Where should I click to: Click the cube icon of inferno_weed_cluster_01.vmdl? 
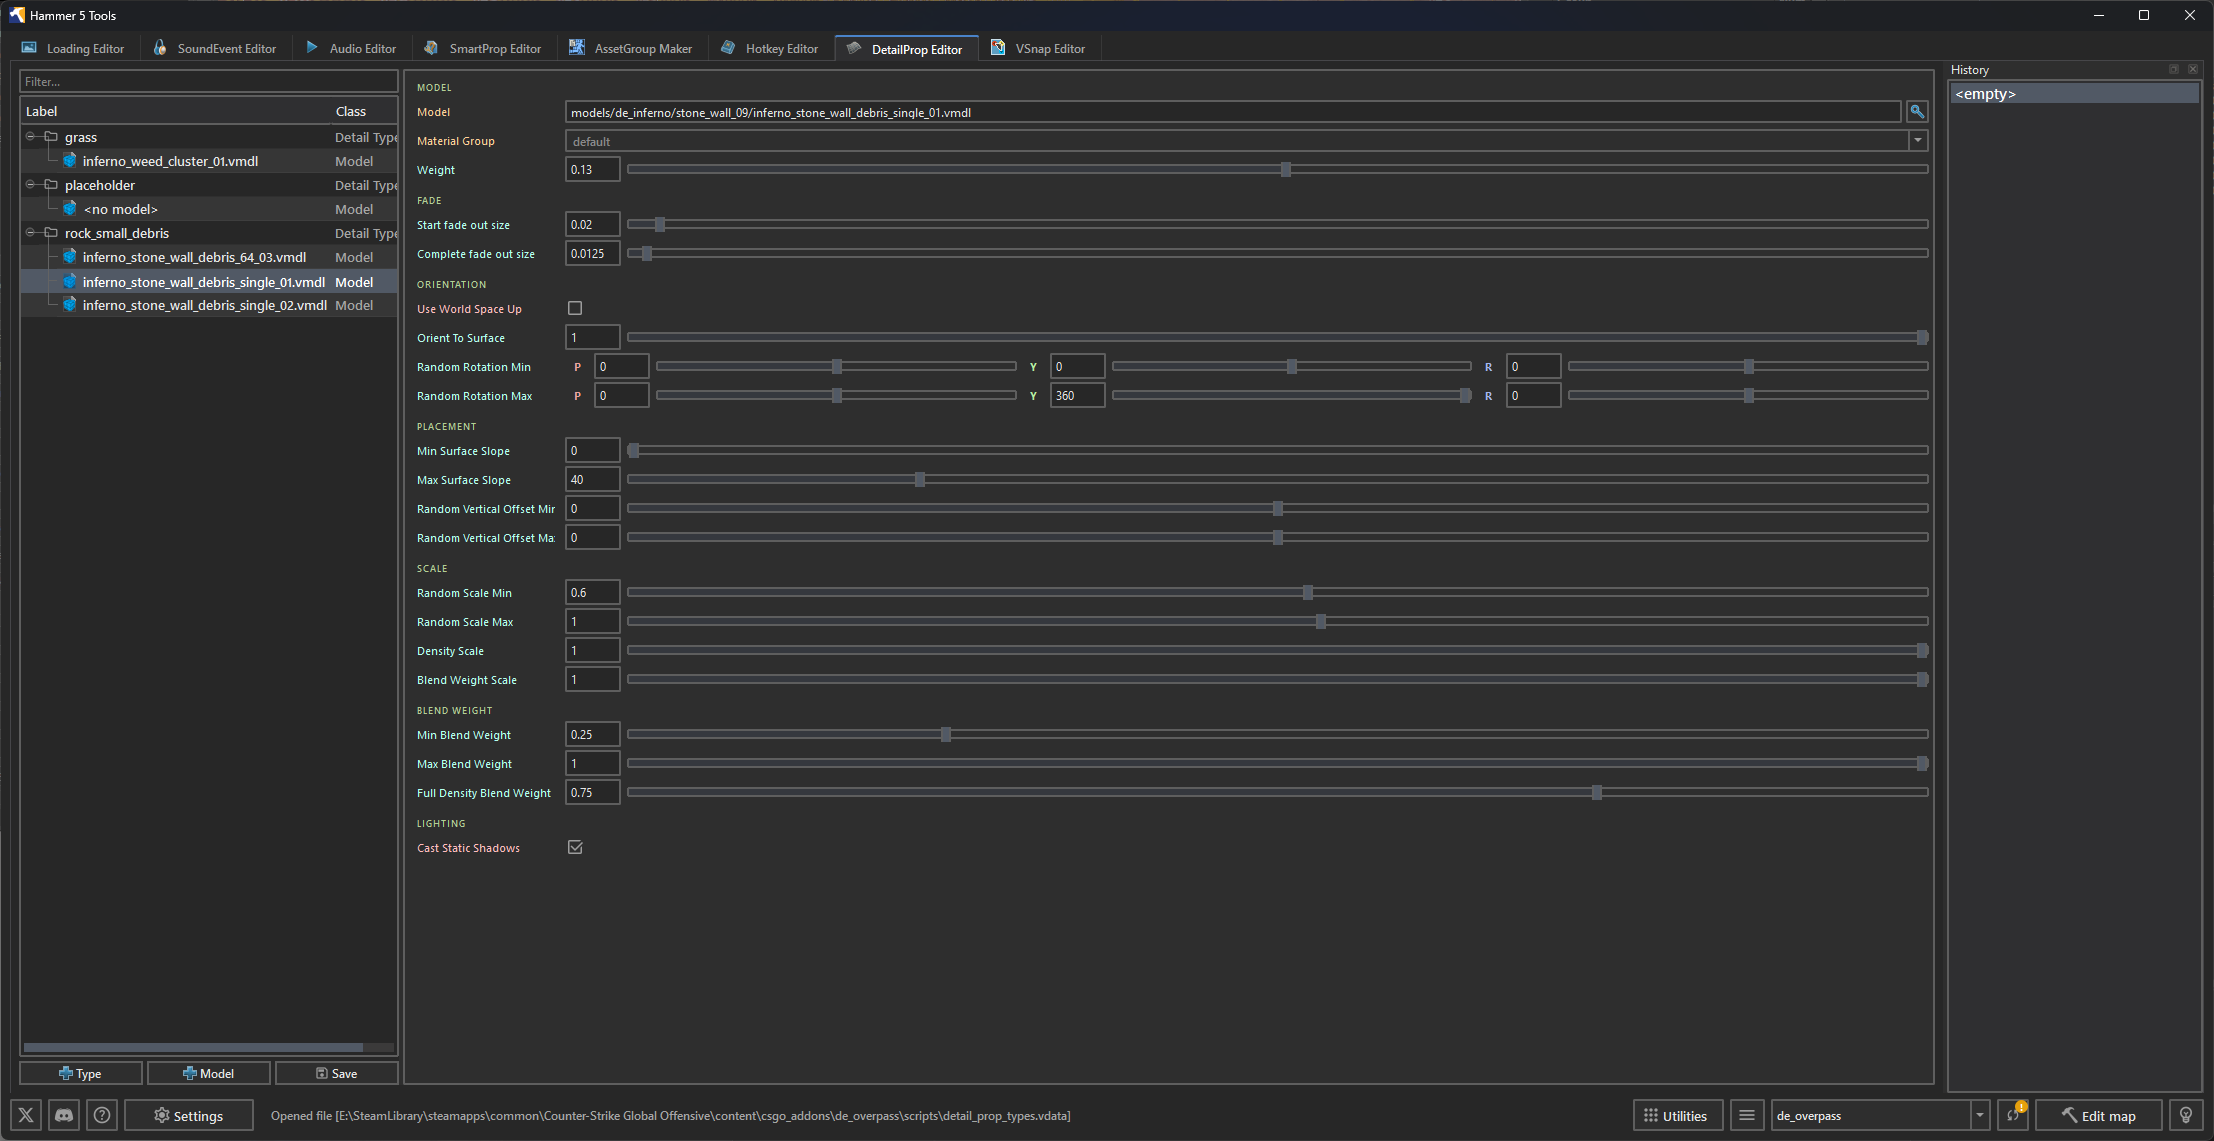pos(70,160)
